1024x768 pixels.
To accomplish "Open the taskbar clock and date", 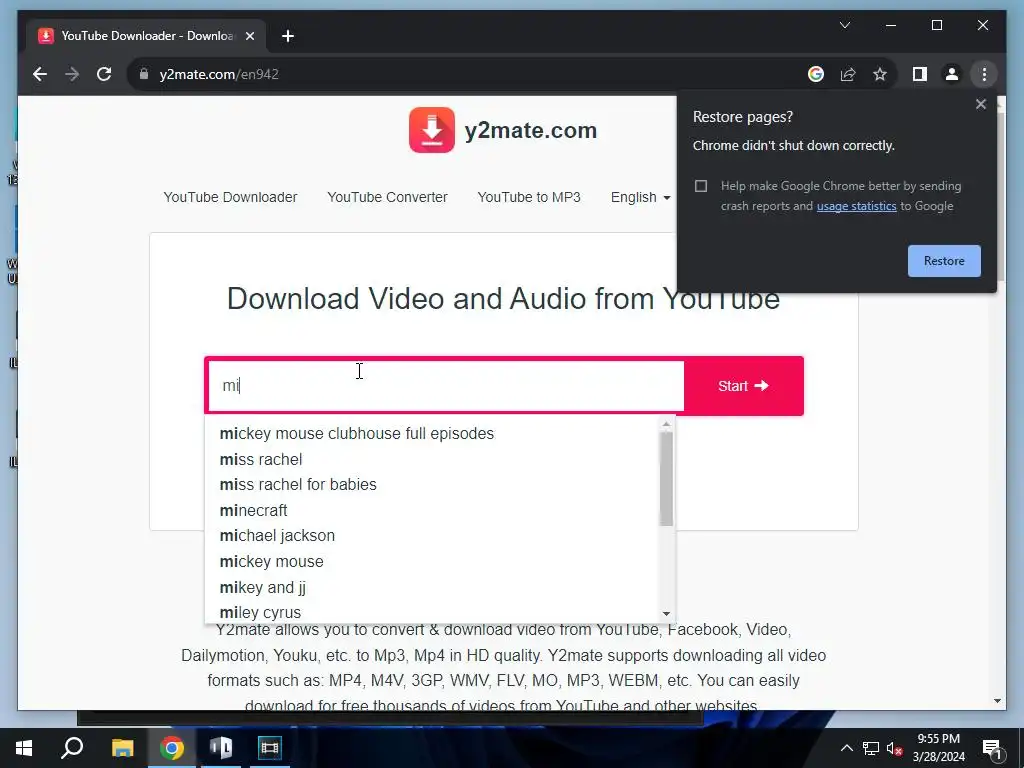I will pyautogui.click(x=938, y=748).
